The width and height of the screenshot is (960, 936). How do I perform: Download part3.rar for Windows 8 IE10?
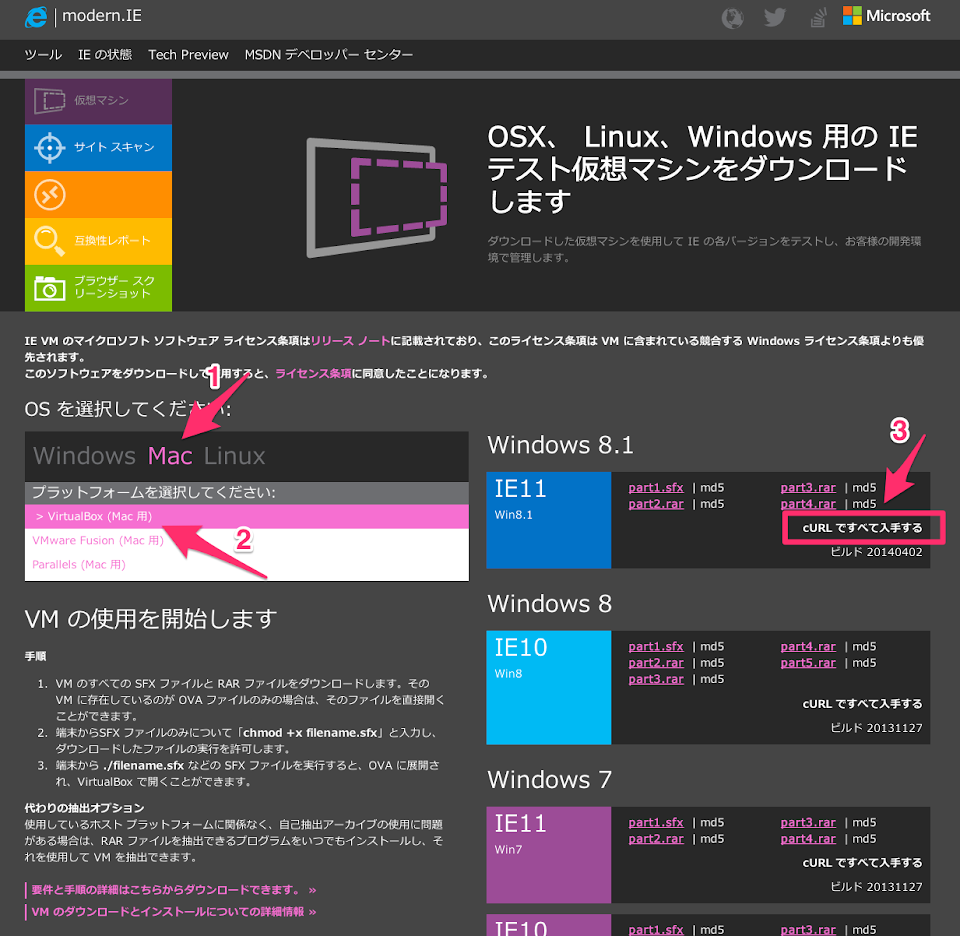click(x=656, y=680)
